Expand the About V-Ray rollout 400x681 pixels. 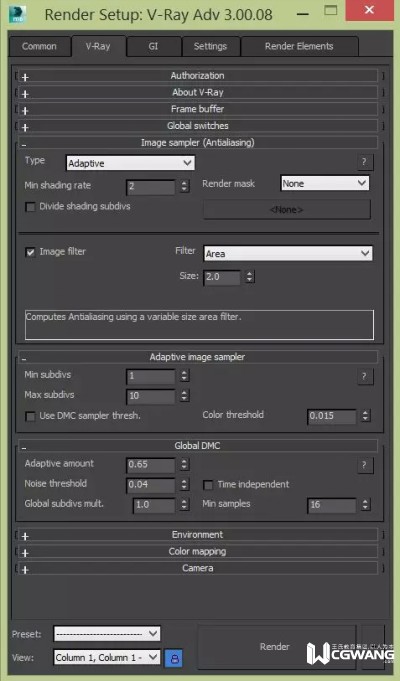point(198,92)
